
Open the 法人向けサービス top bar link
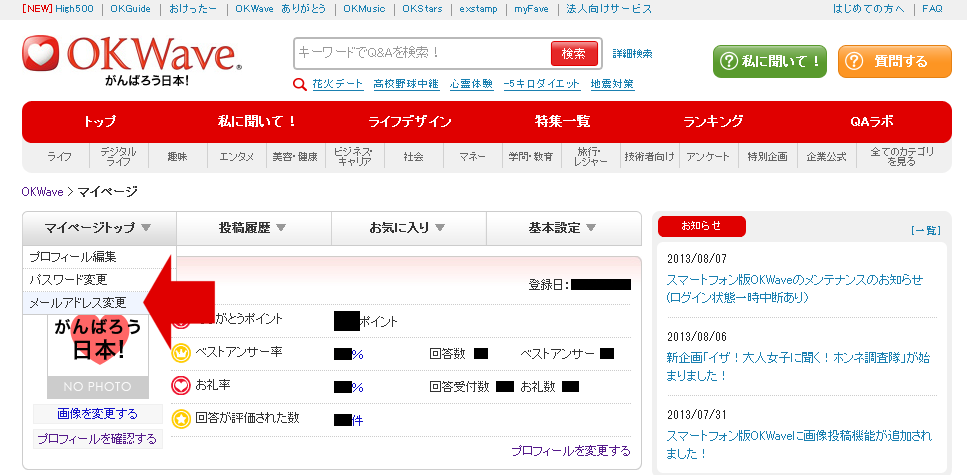point(609,9)
